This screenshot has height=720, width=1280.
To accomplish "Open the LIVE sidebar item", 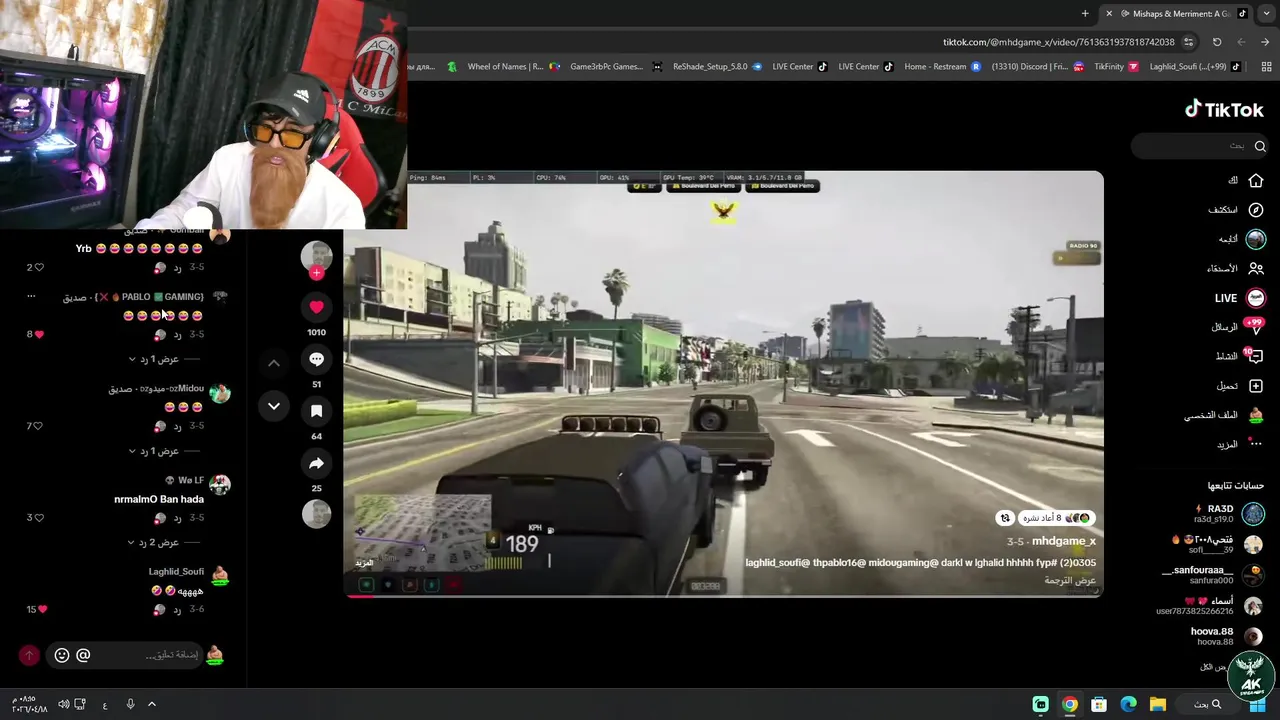I will (x=1238, y=298).
